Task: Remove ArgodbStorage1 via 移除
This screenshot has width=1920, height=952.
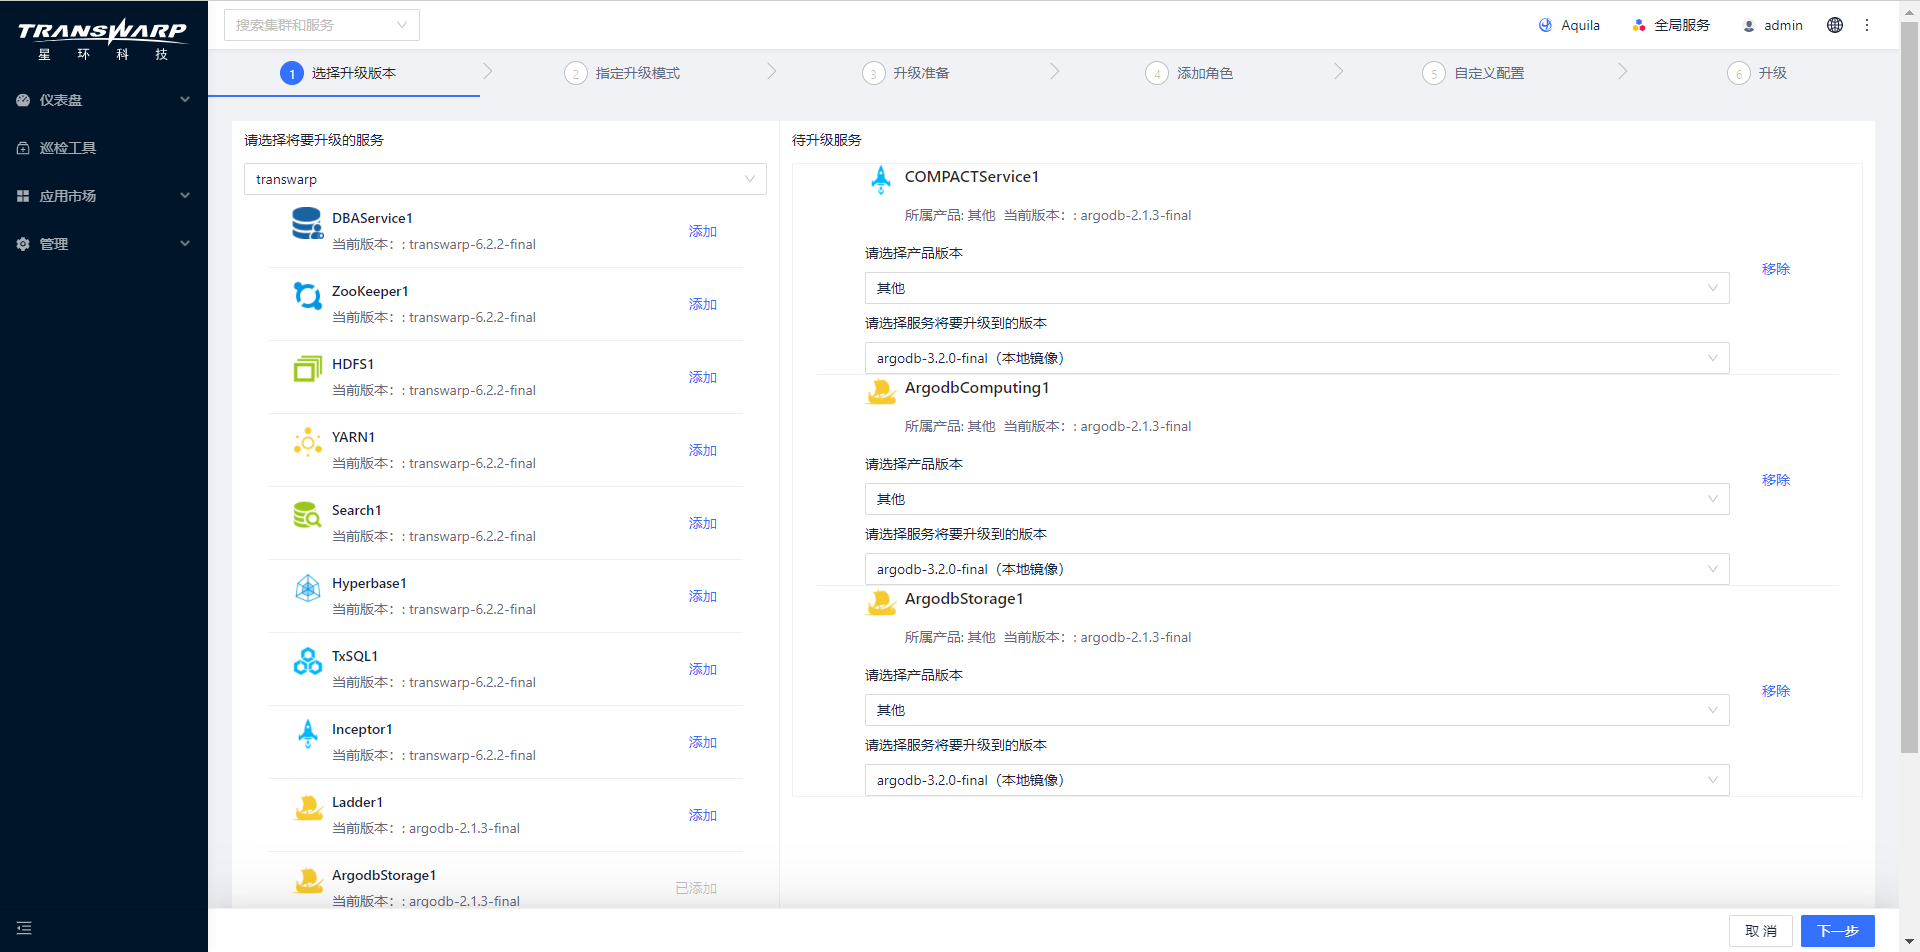Action: click(x=1776, y=691)
